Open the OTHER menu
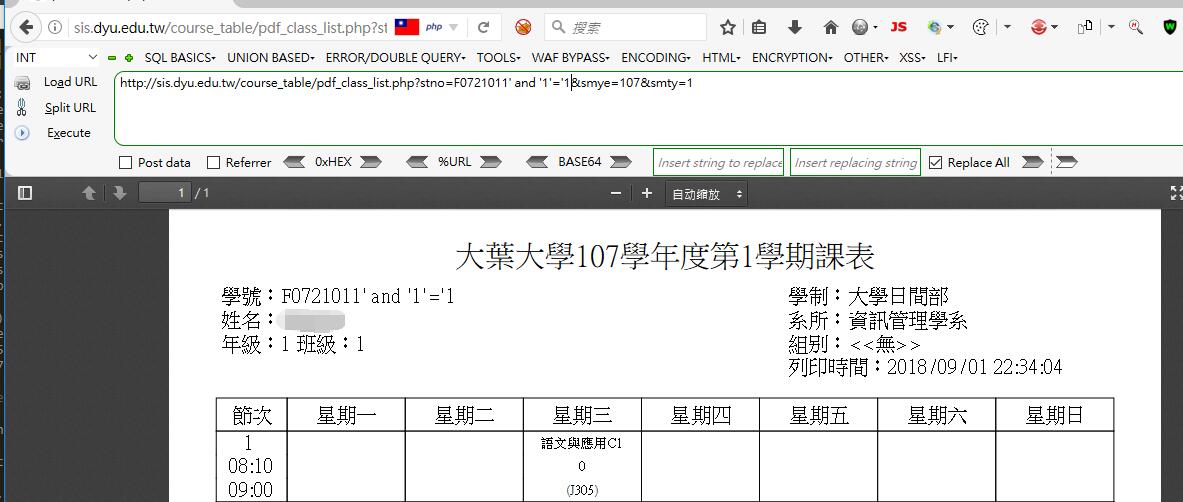This screenshot has width=1183, height=502. tap(866, 57)
